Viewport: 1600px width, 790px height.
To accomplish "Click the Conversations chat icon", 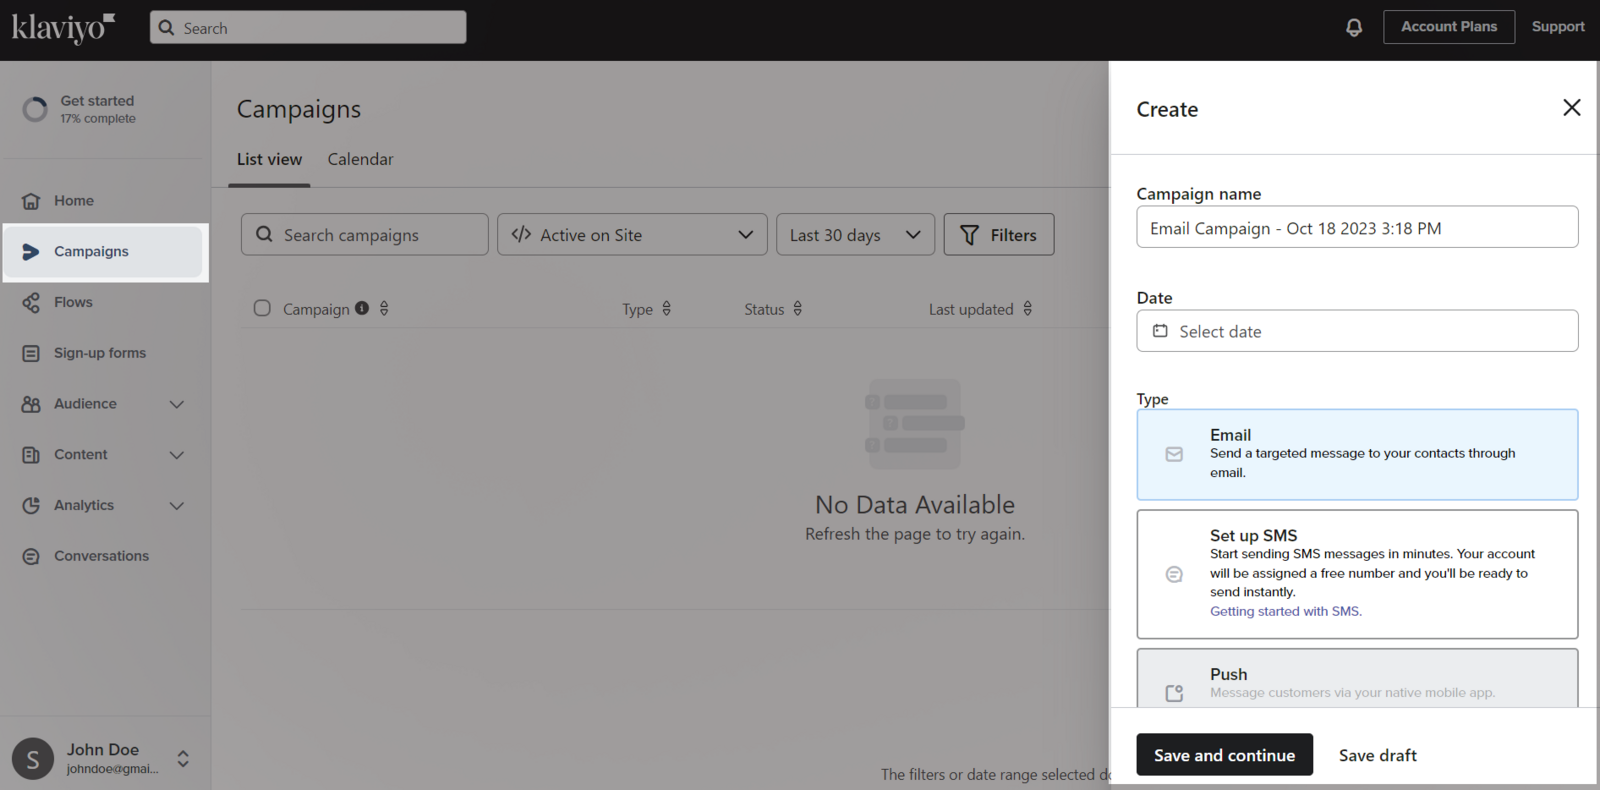I will click(x=31, y=556).
